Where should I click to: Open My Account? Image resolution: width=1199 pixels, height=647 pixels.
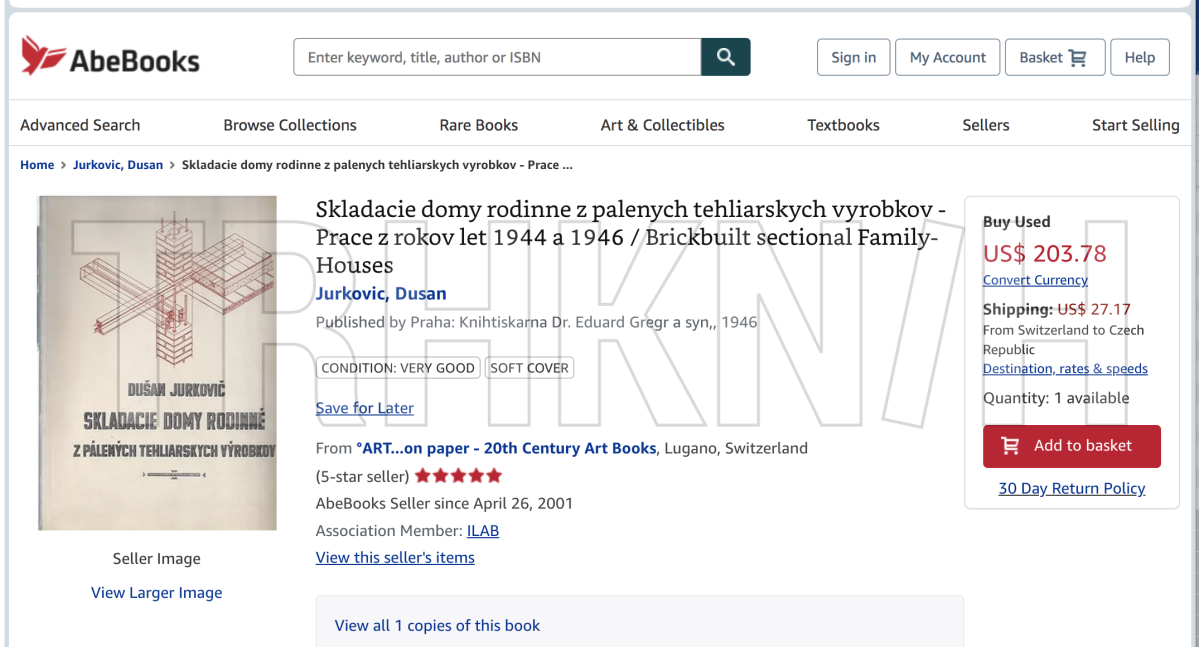(x=947, y=57)
